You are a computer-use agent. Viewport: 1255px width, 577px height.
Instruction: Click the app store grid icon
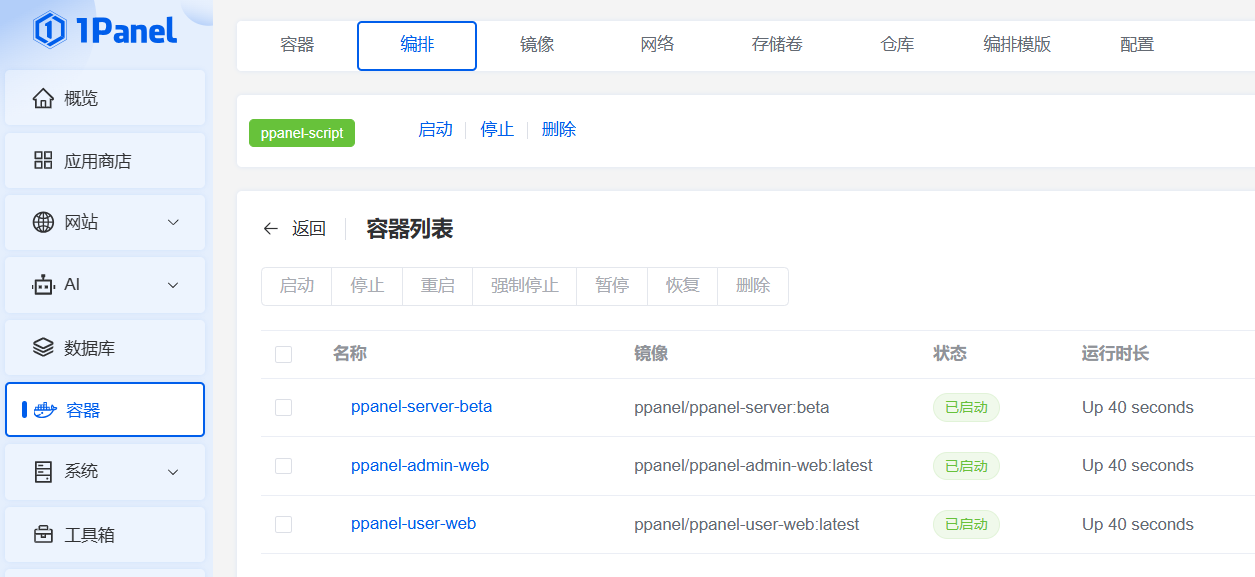coord(43,160)
